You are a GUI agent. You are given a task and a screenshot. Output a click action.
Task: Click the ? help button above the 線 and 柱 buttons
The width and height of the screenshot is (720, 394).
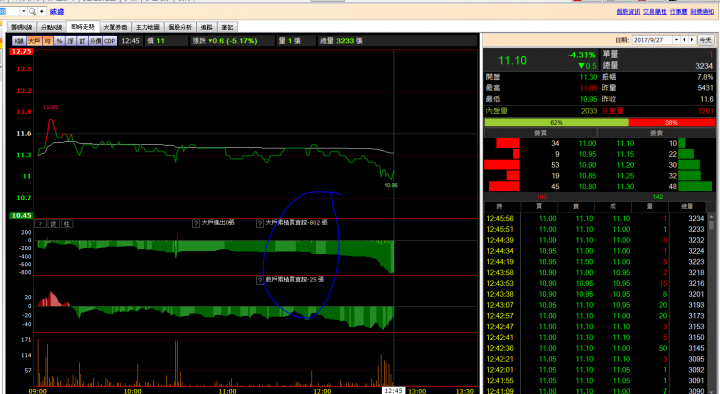click(x=40, y=224)
